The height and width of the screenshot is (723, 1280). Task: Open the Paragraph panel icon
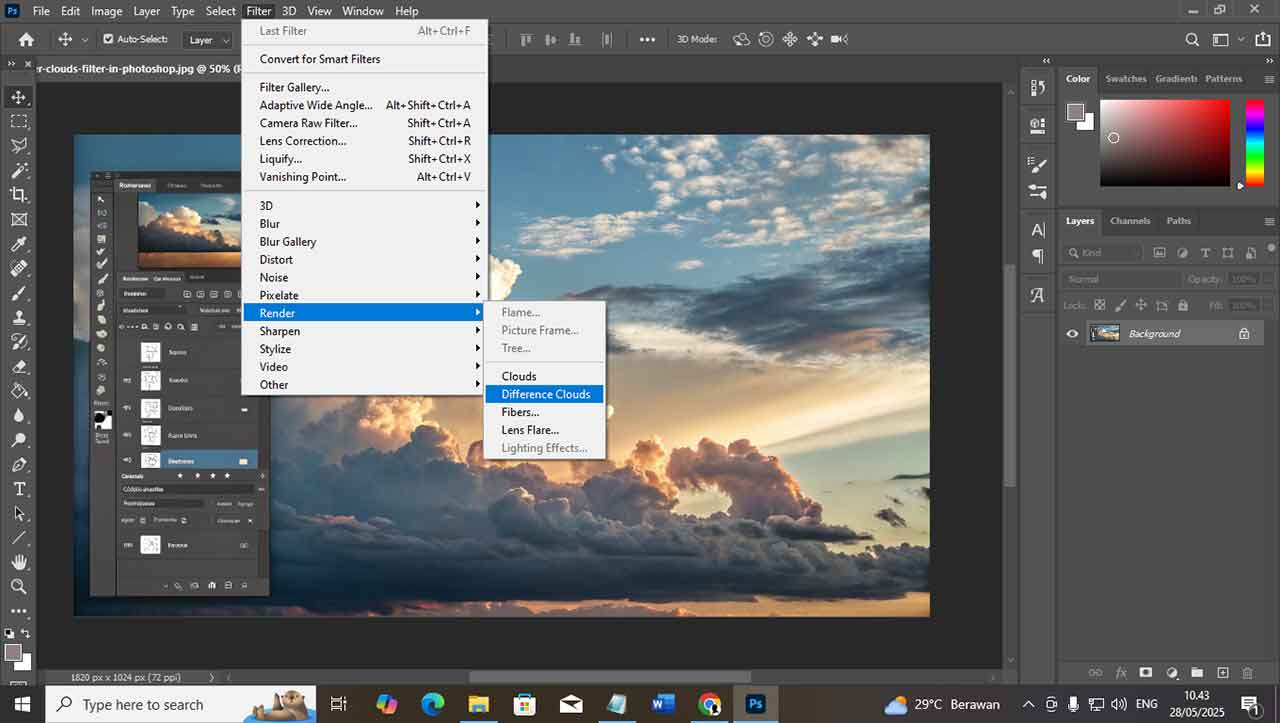(x=1037, y=256)
